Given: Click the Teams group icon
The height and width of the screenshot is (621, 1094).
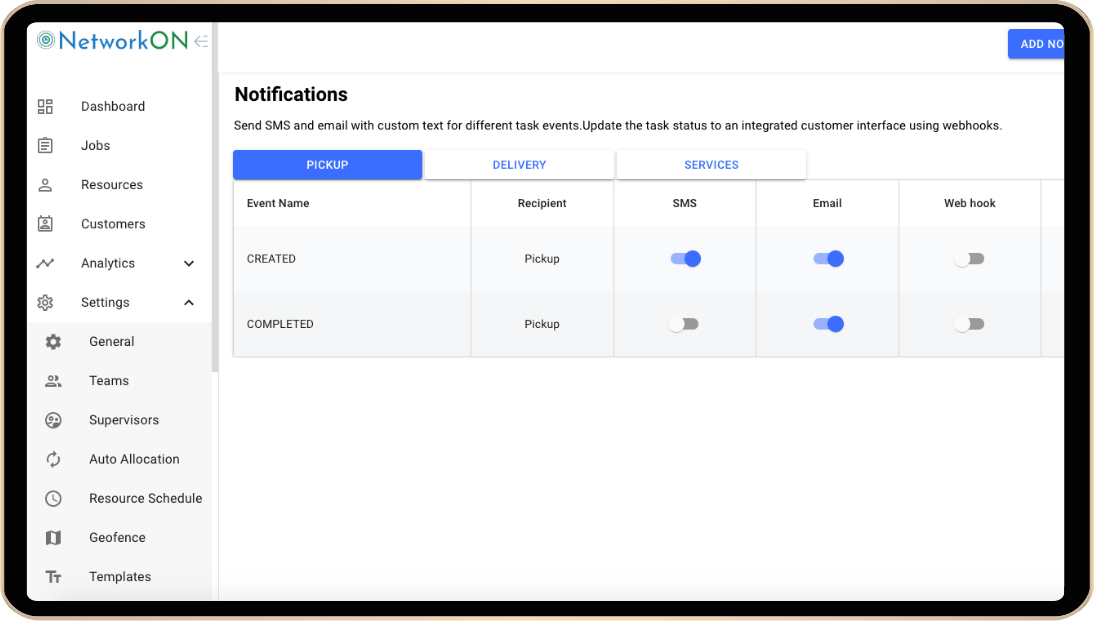Looking at the screenshot, I should tap(54, 381).
